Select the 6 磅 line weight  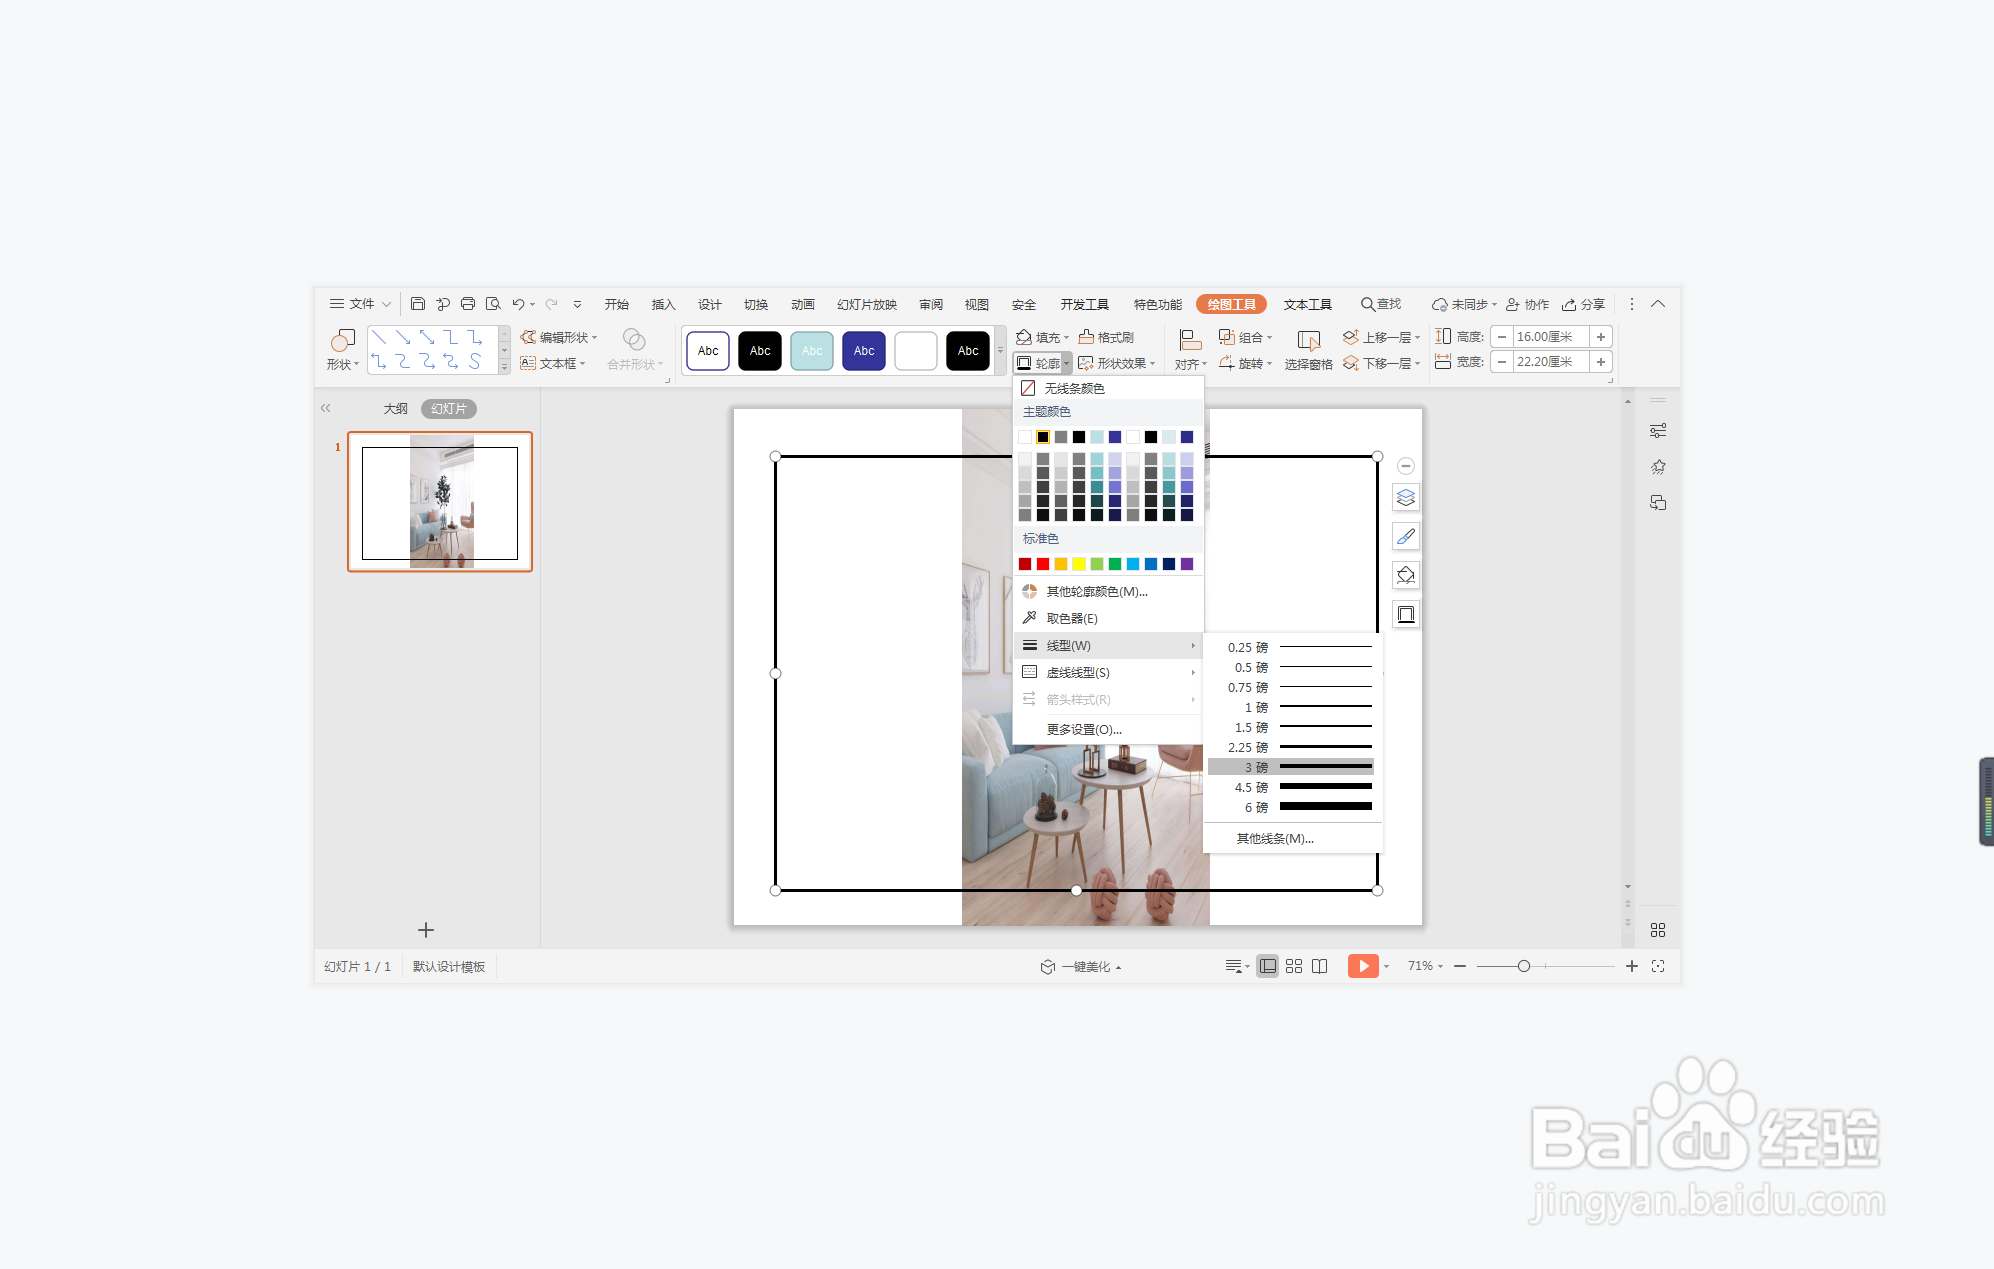tap(1291, 807)
